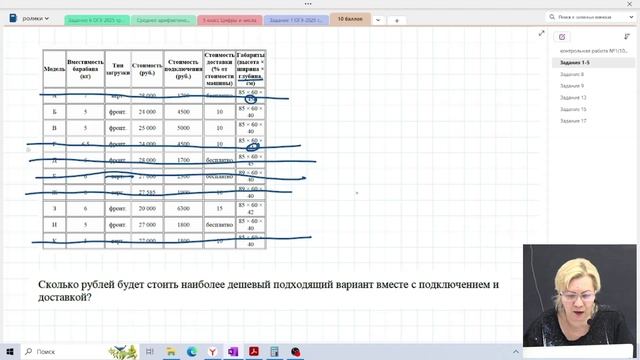640x360 pixels.
Task: Open the 'Задание 17' page
Action: pyautogui.click(x=594, y=121)
